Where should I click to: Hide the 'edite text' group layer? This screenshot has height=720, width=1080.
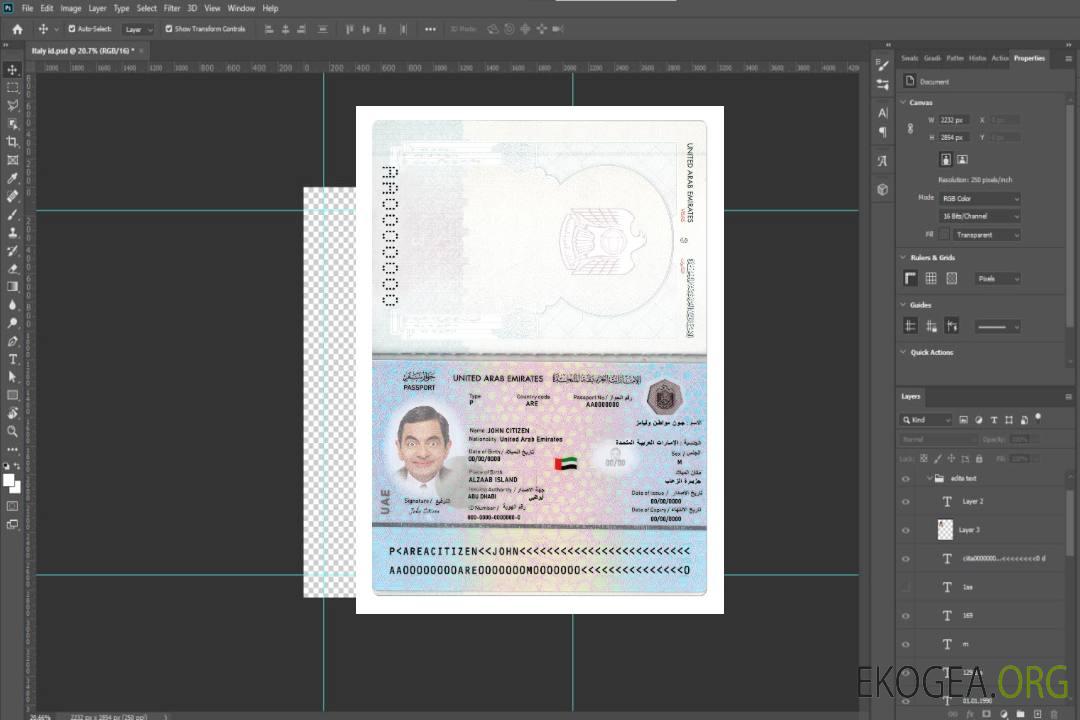[x=906, y=479]
